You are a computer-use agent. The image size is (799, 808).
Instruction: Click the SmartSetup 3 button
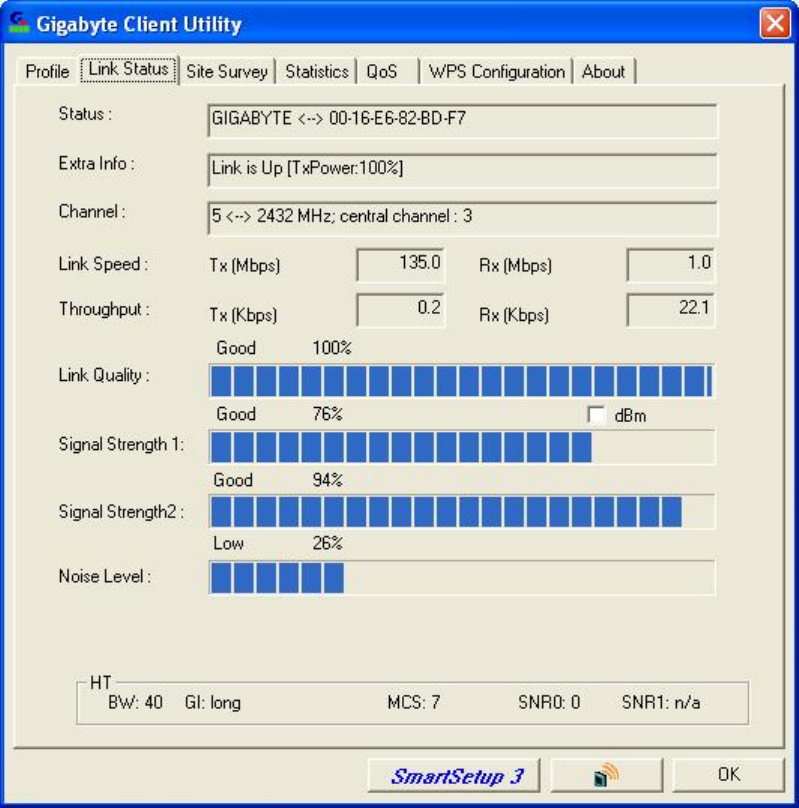(454, 775)
